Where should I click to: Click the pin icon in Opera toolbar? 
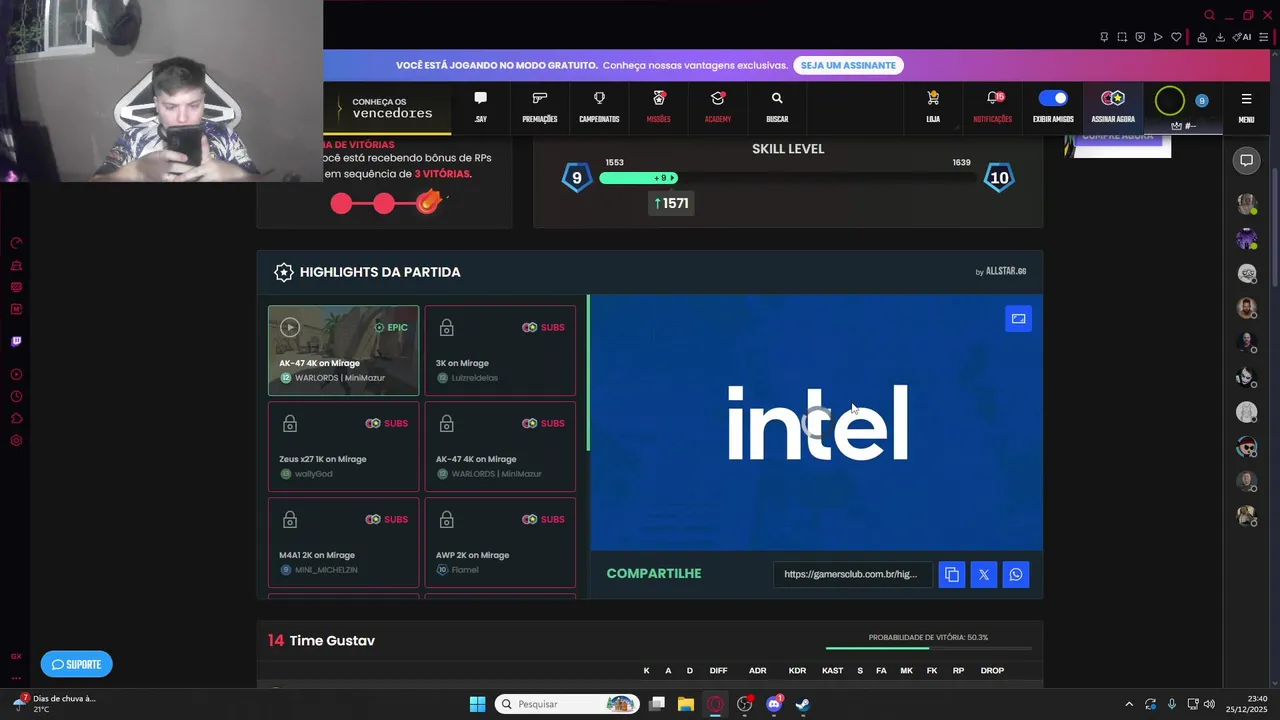pyautogui.click(x=1104, y=37)
